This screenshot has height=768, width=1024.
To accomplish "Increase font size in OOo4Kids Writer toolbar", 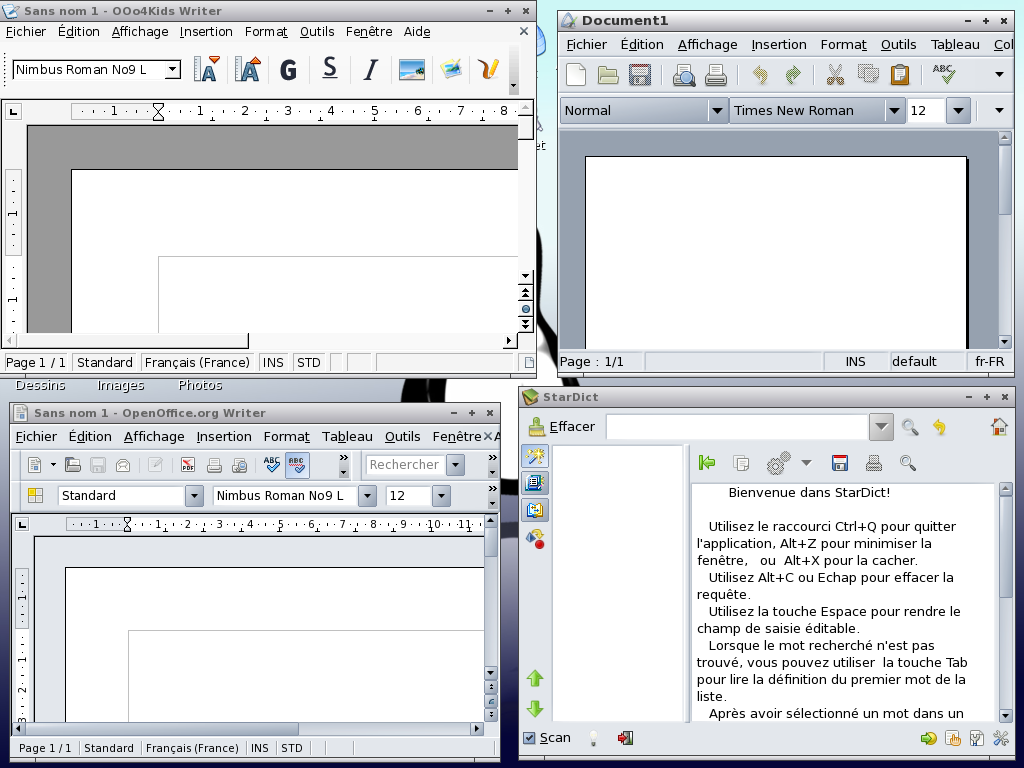I will pyautogui.click(x=248, y=69).
